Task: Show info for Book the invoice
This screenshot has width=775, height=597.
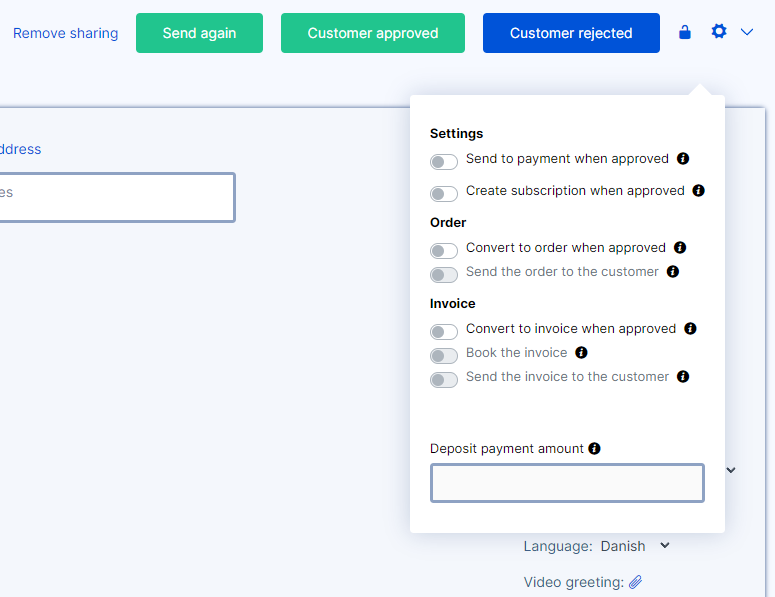Action: tap(581, 353)
